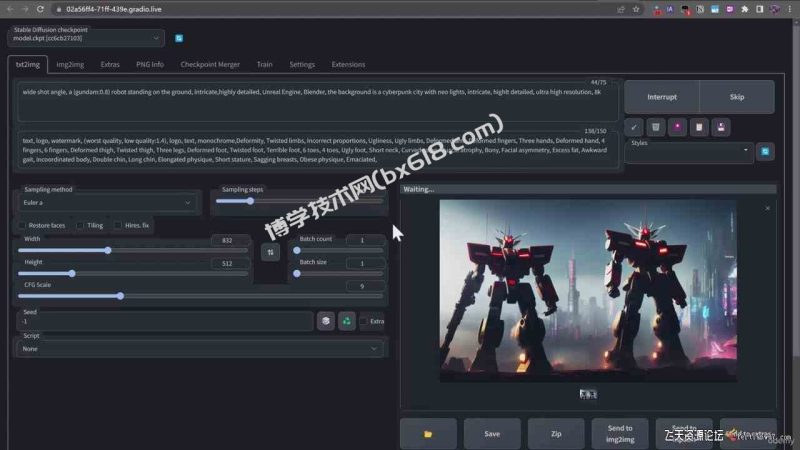Swap width and height with the arrows icon
Image resolution: width=800 pixels, height=450 pixels.
(x=270, y=252)
